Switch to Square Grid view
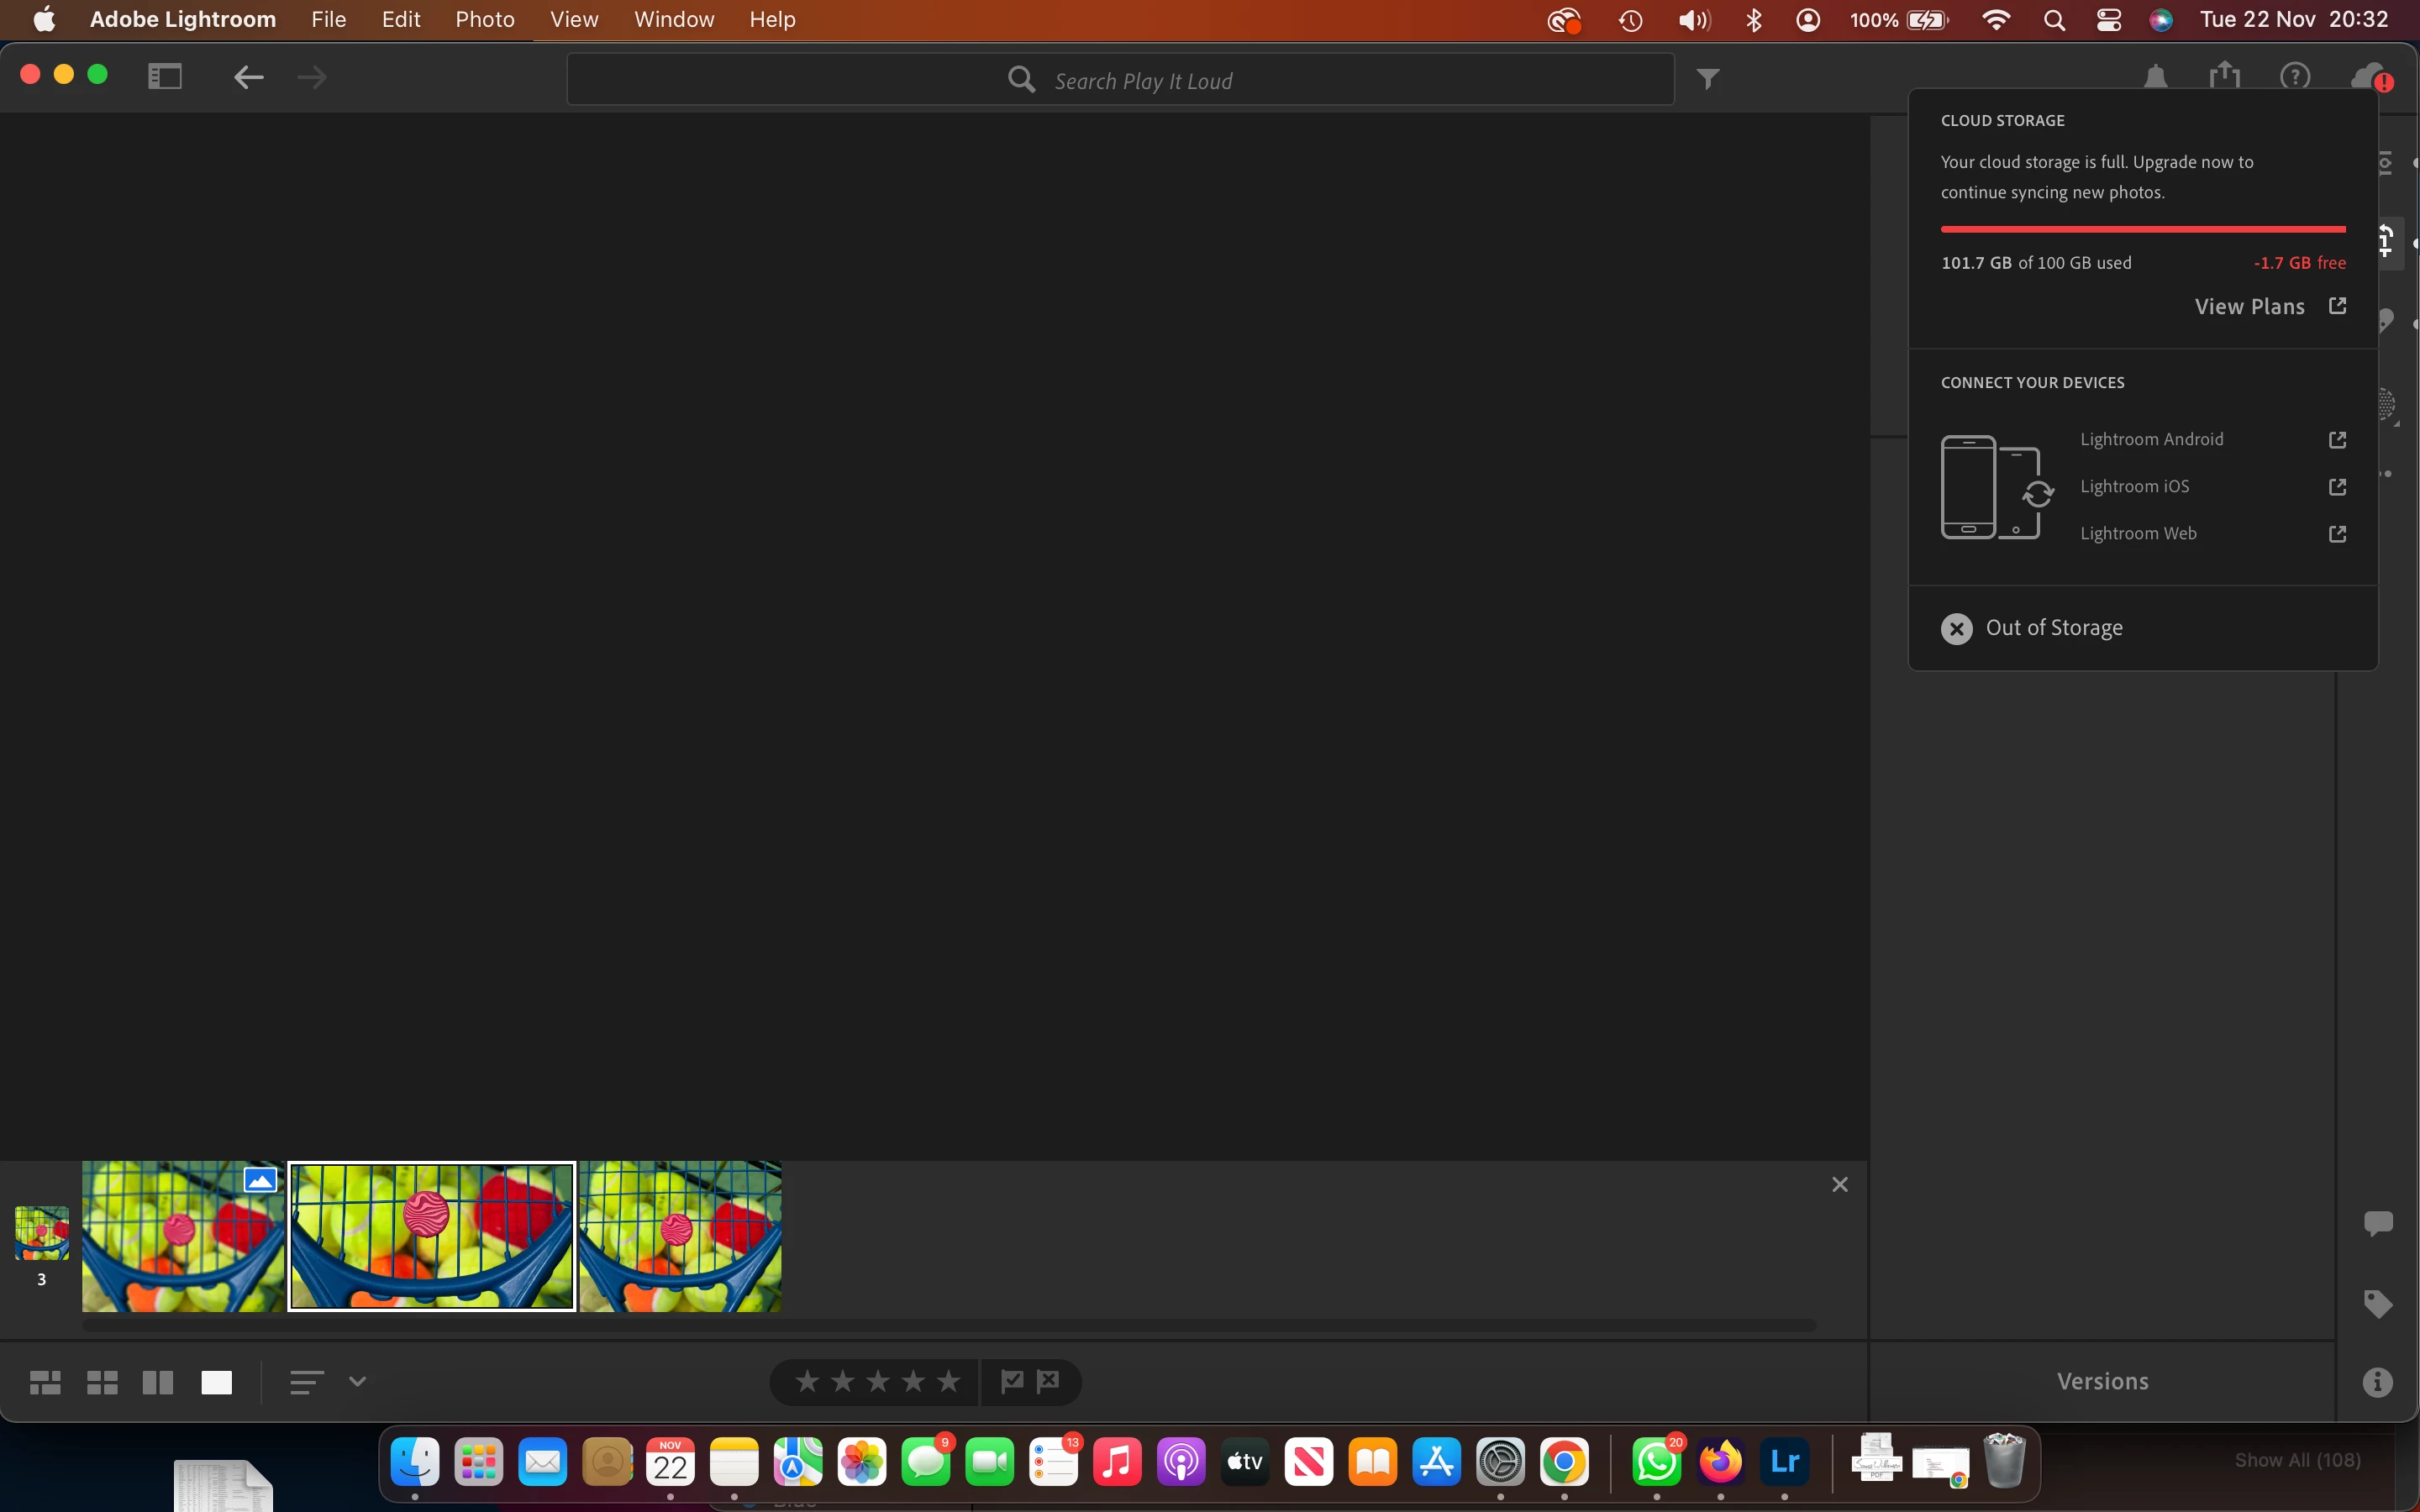This screenshot has width=2420, height=1512. coord(102,1382)
